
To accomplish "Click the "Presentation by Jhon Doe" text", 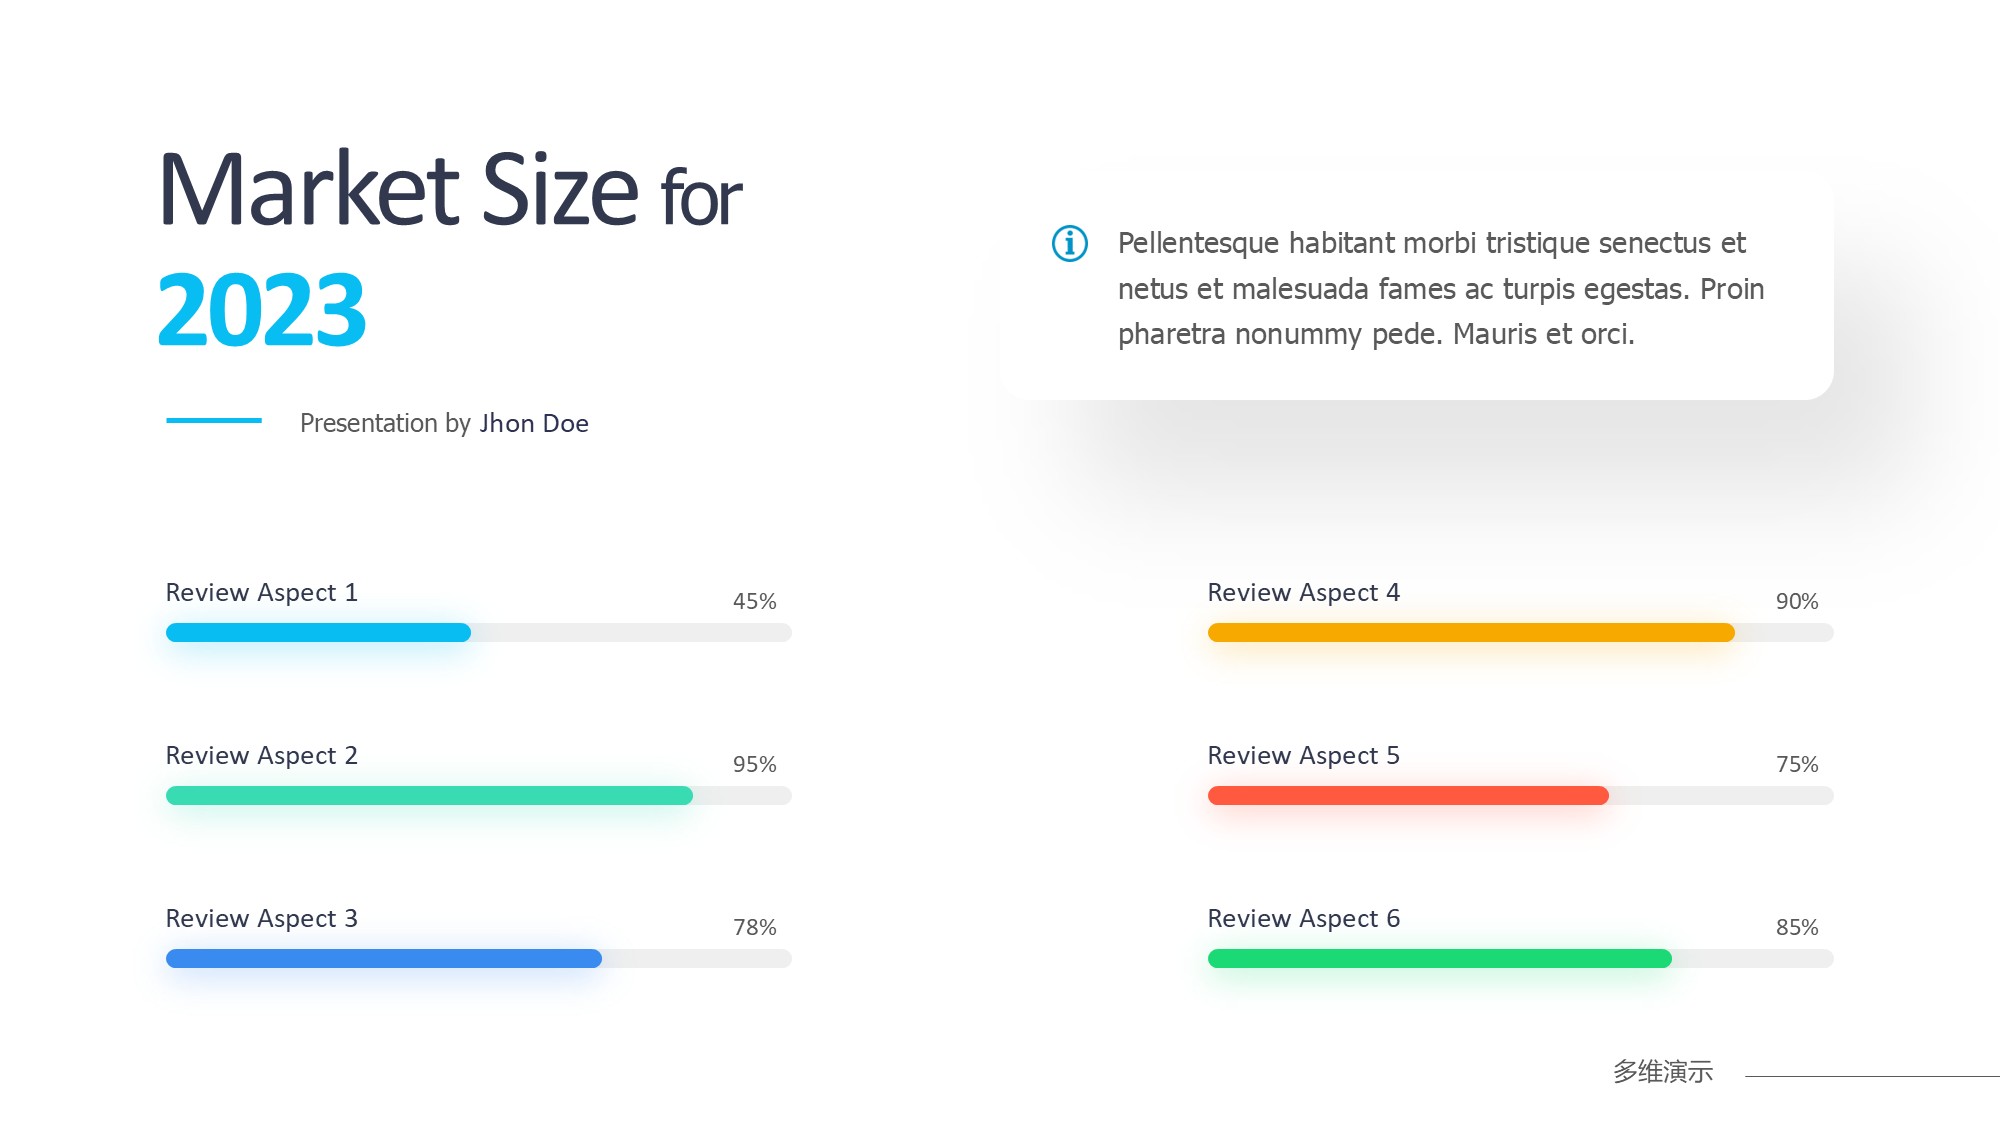I will click(x=444, y=423).
